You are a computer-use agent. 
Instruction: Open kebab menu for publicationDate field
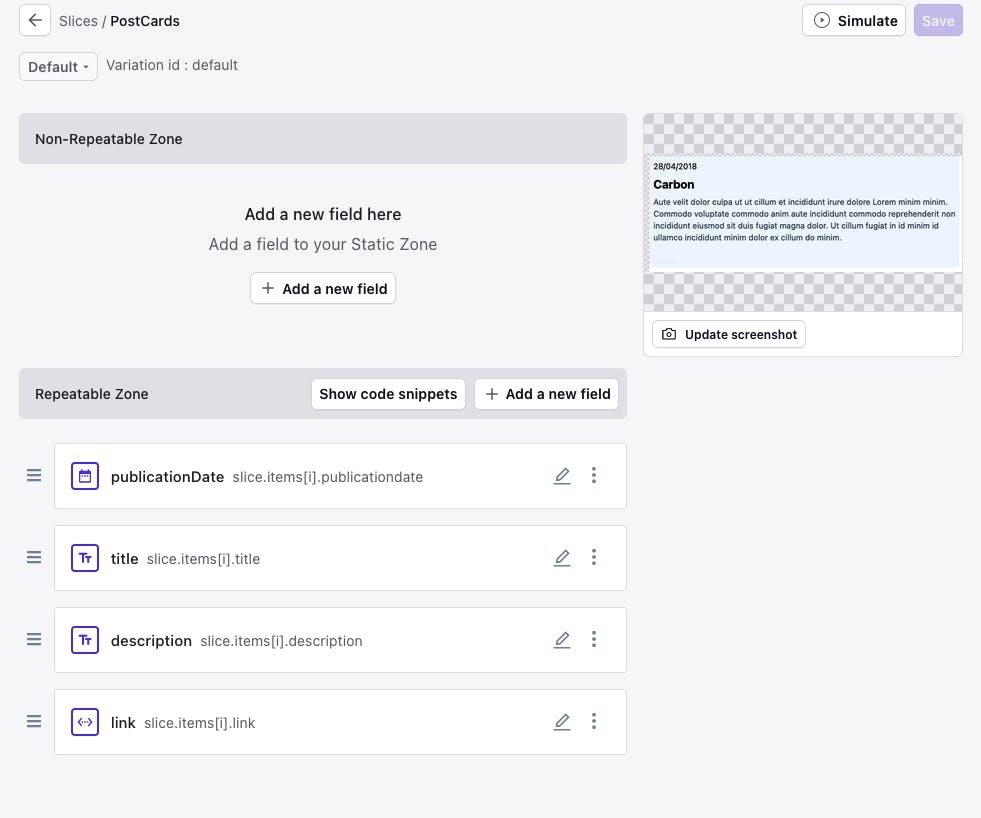pos(594,476)
